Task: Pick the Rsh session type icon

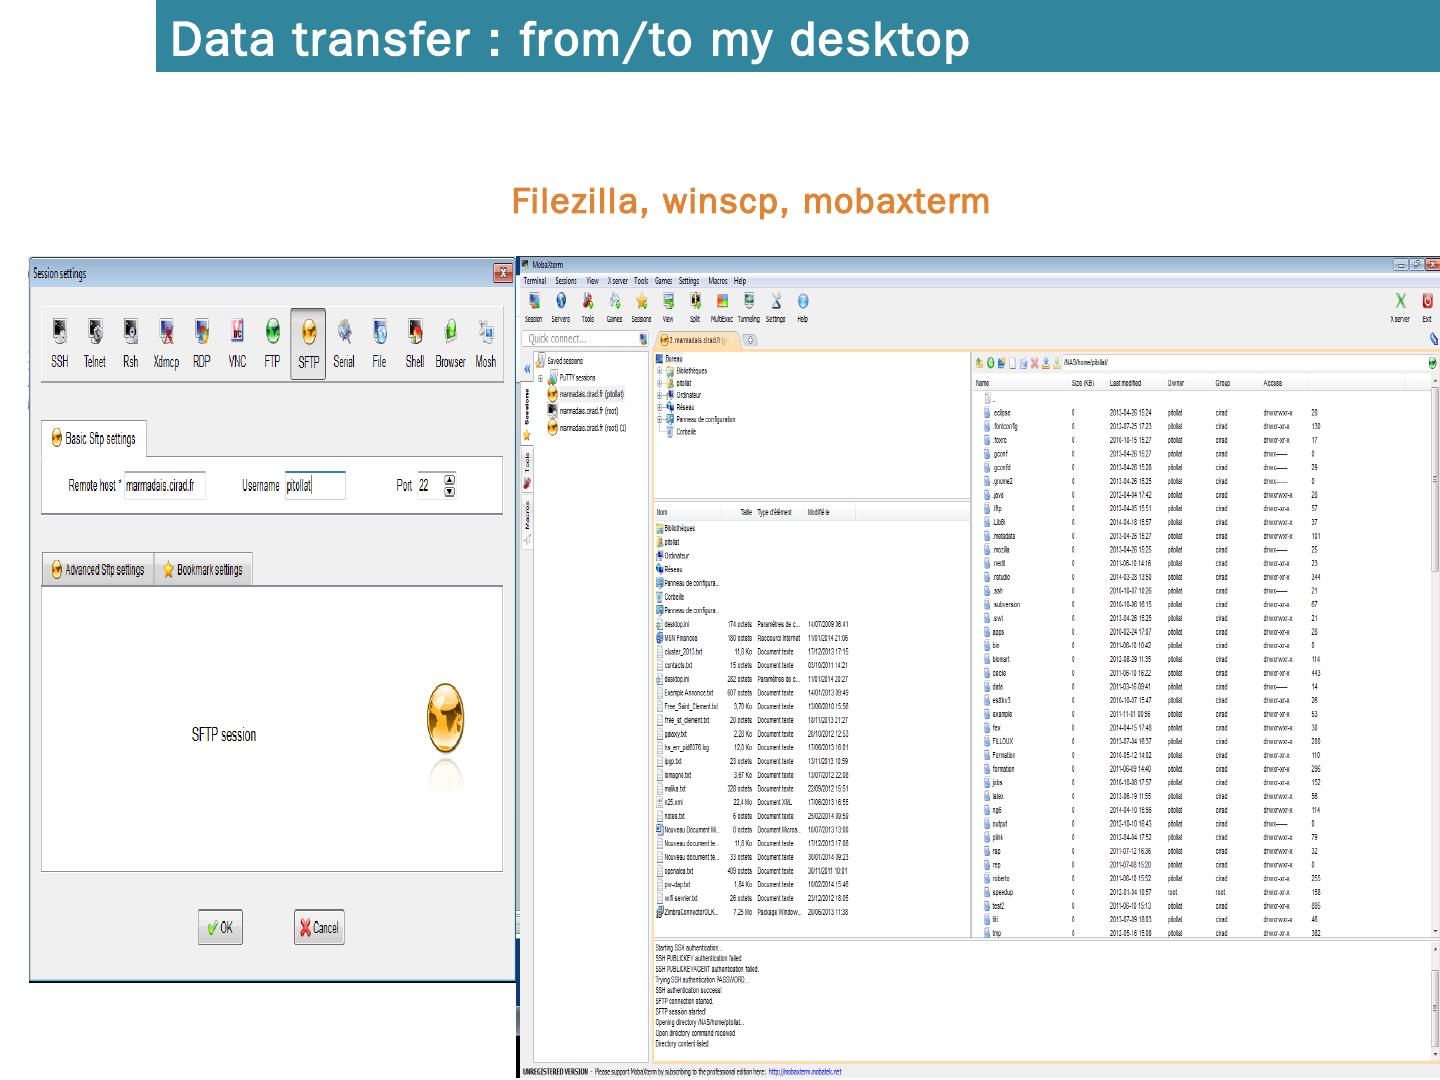Action: point(131,343)
